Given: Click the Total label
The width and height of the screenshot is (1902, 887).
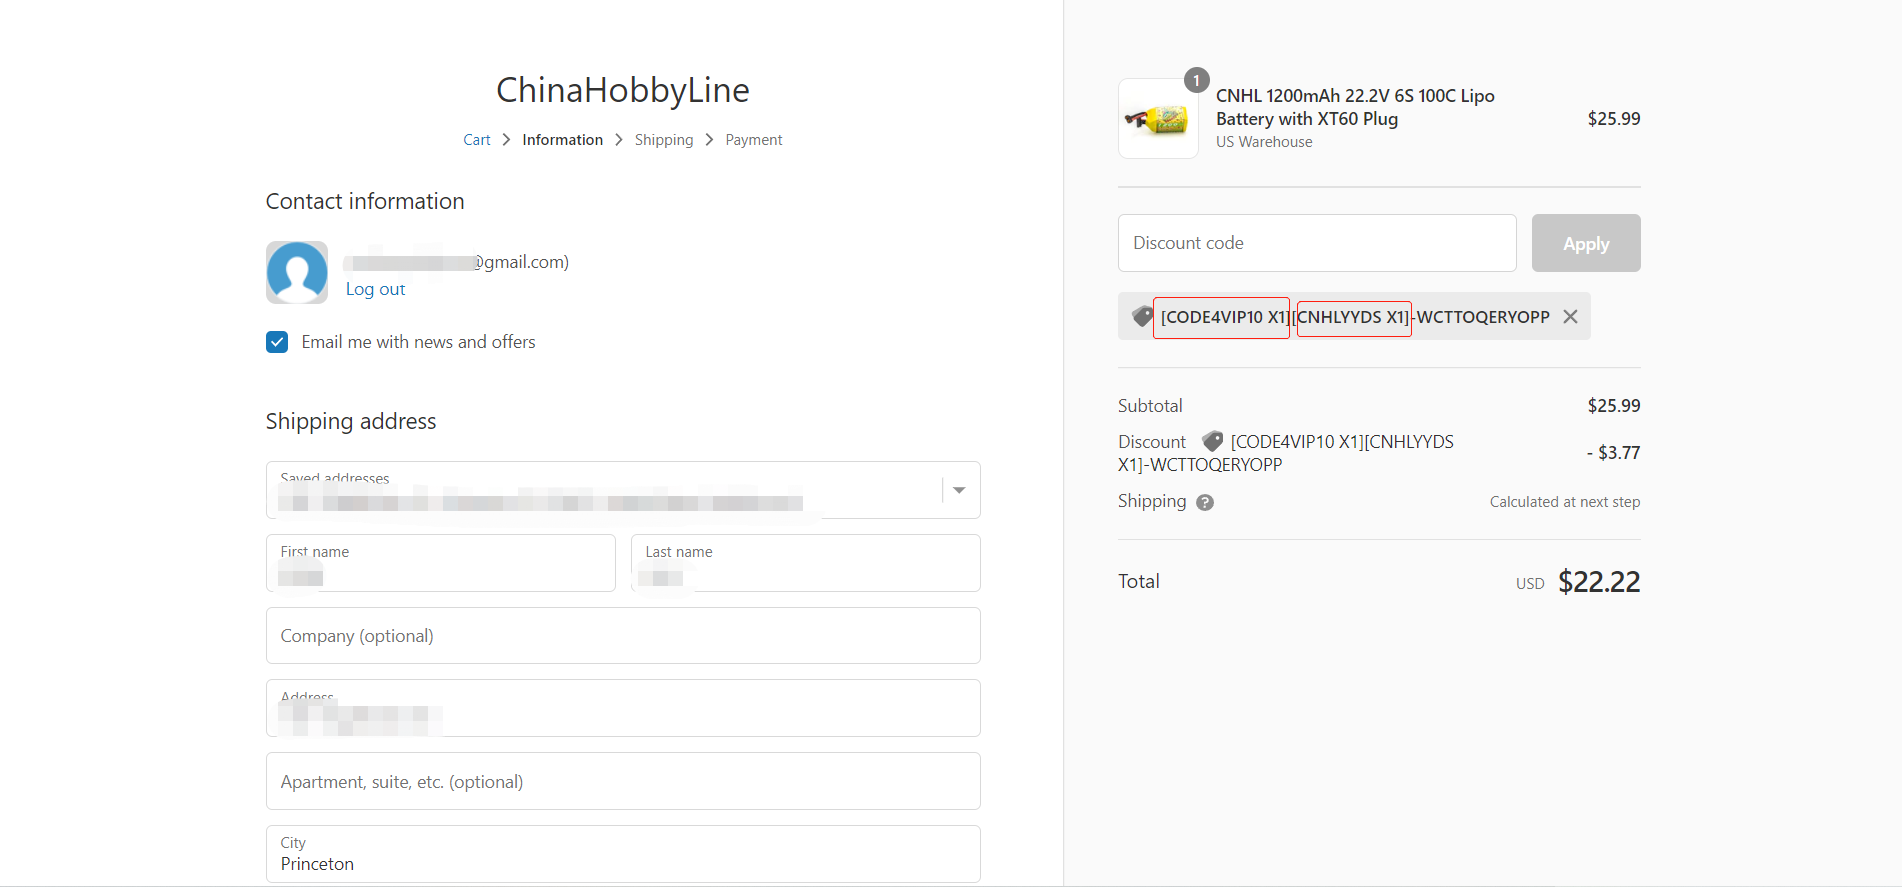Looking at the screenshot, I should pos(1139,581).
